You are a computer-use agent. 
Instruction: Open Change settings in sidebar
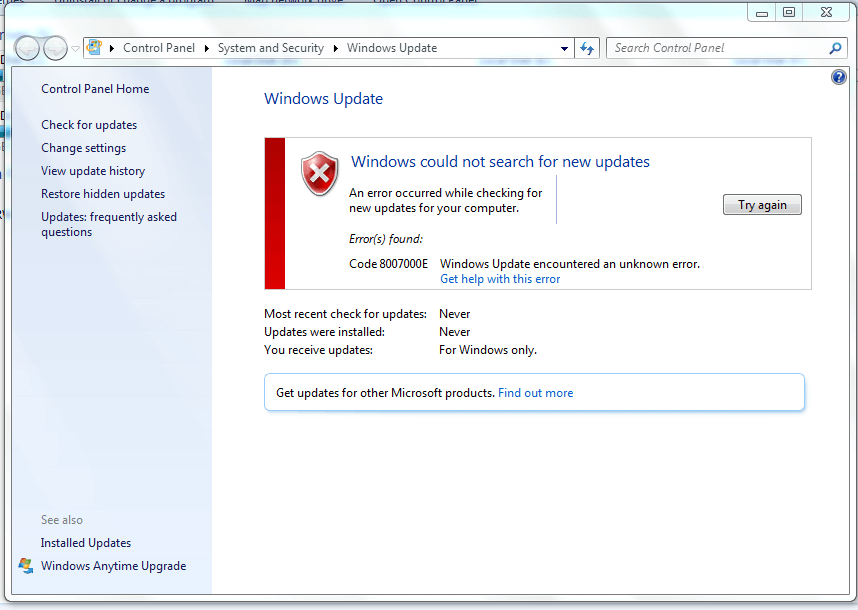[x=84, y=148]
